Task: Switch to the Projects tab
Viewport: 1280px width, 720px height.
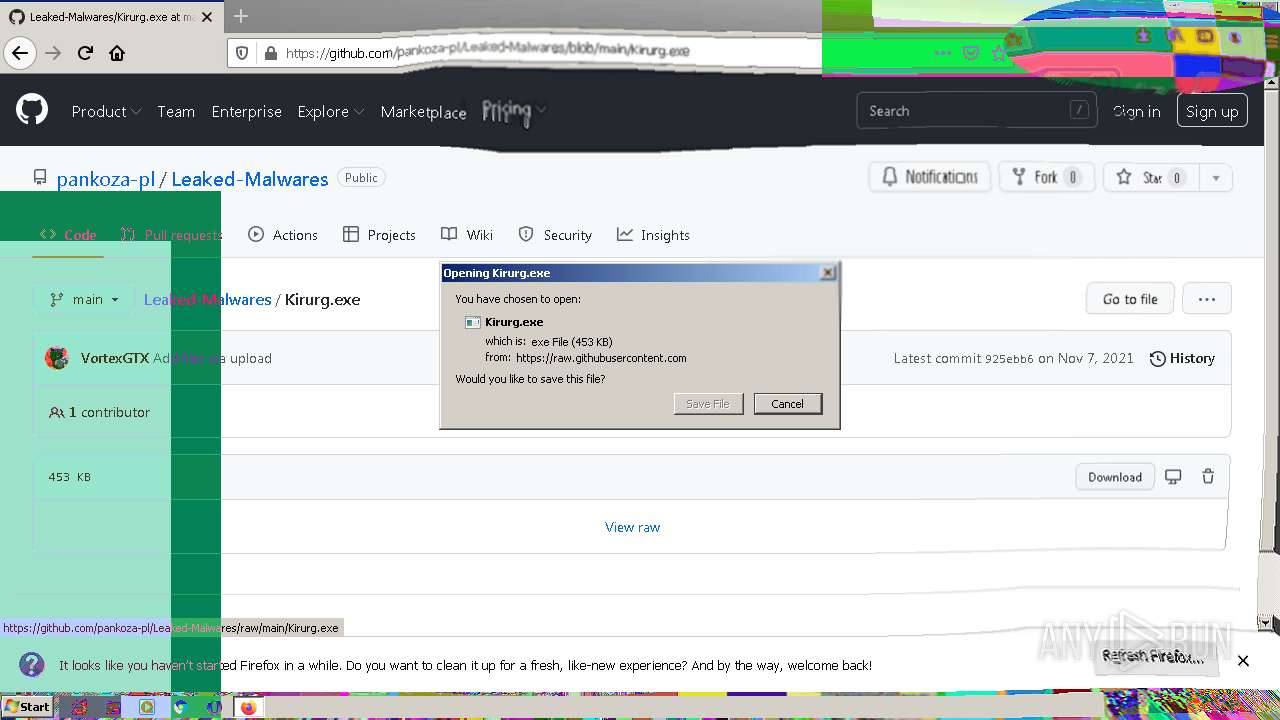Action: (x=379, y=235)
